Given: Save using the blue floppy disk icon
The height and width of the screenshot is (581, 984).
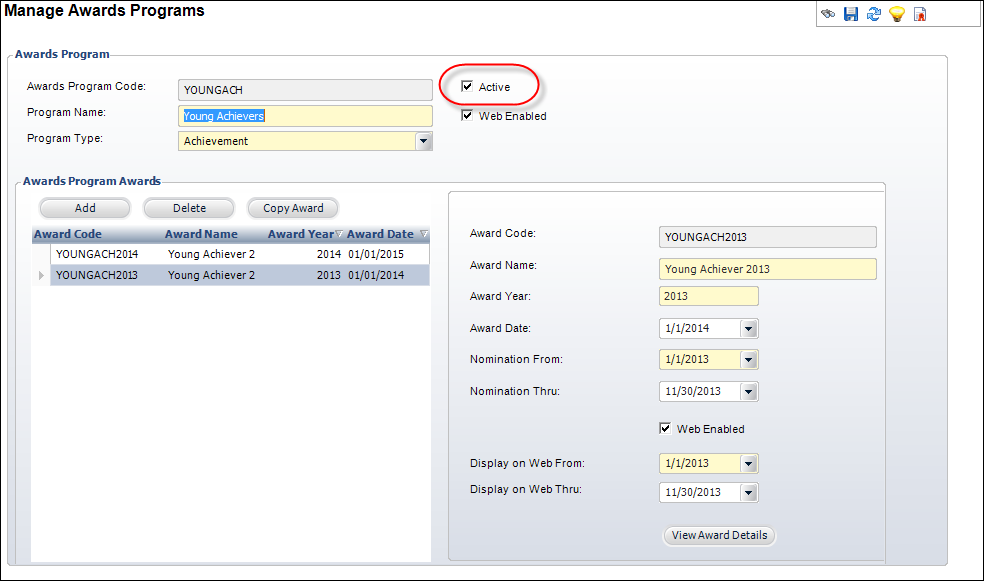Looking at the screenshot, I should coord(850,14).
